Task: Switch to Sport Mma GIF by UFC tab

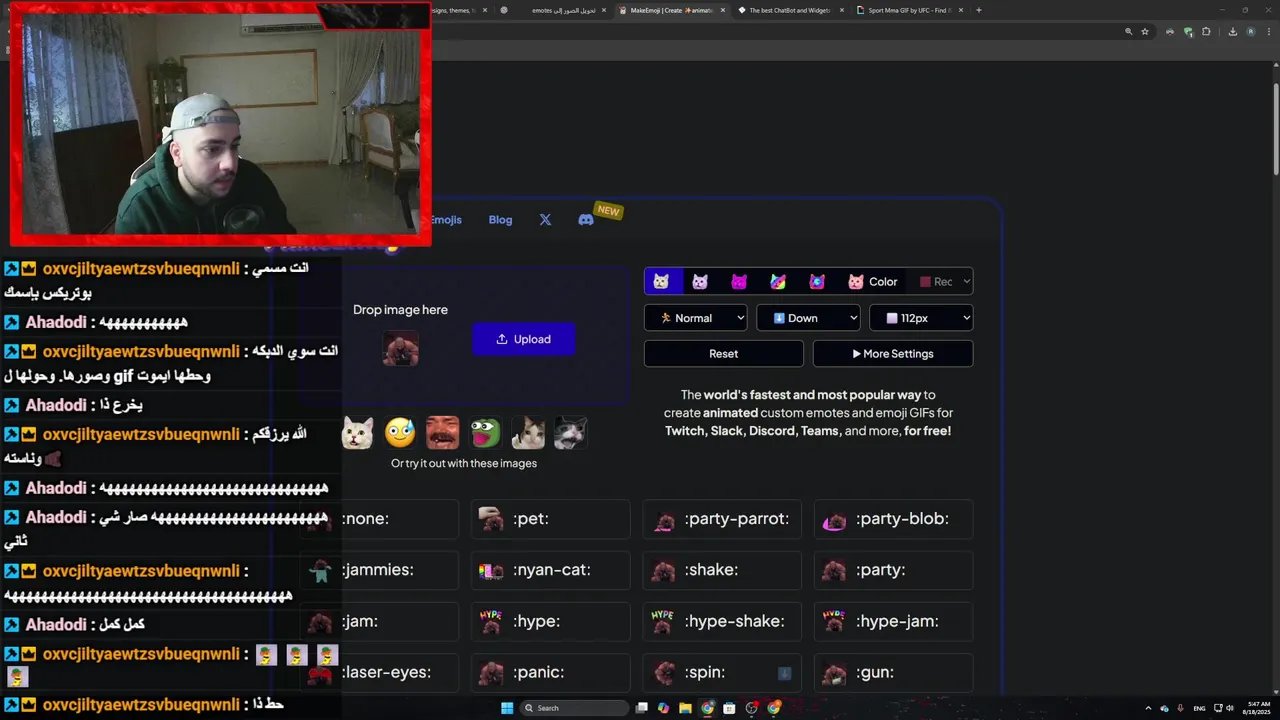Action: point(908,10)
